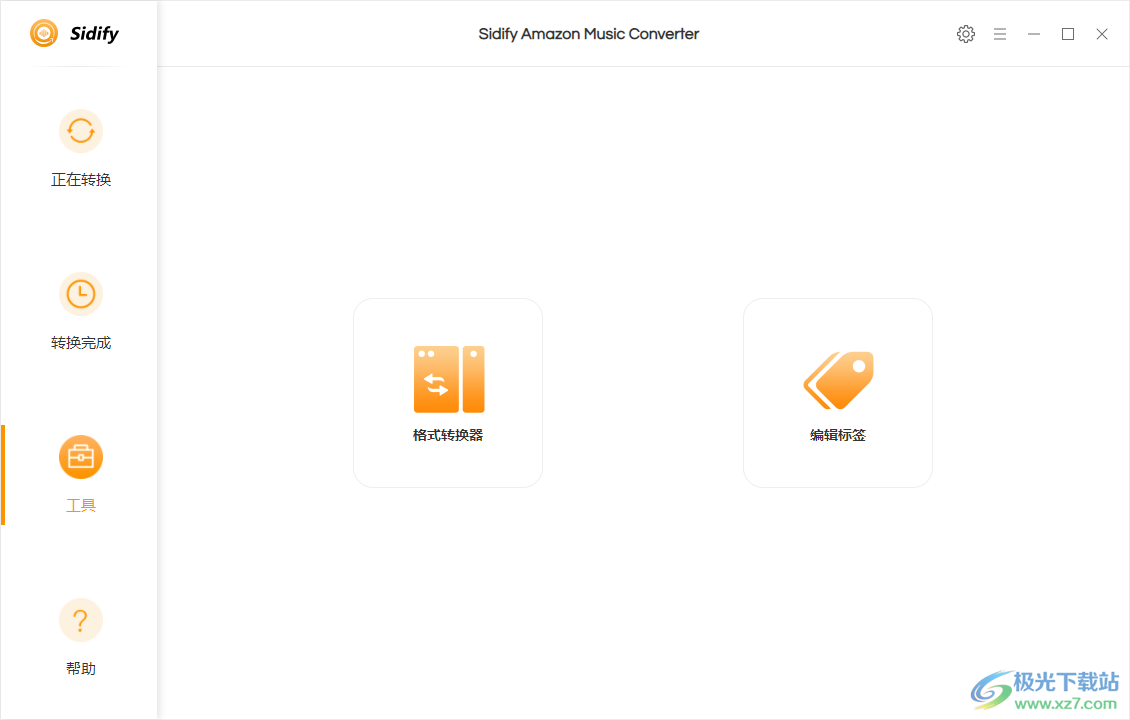Screen dimensions: 1130x720
Task: Open the 转换完成 clock history icon
Action: coord(81,294)
